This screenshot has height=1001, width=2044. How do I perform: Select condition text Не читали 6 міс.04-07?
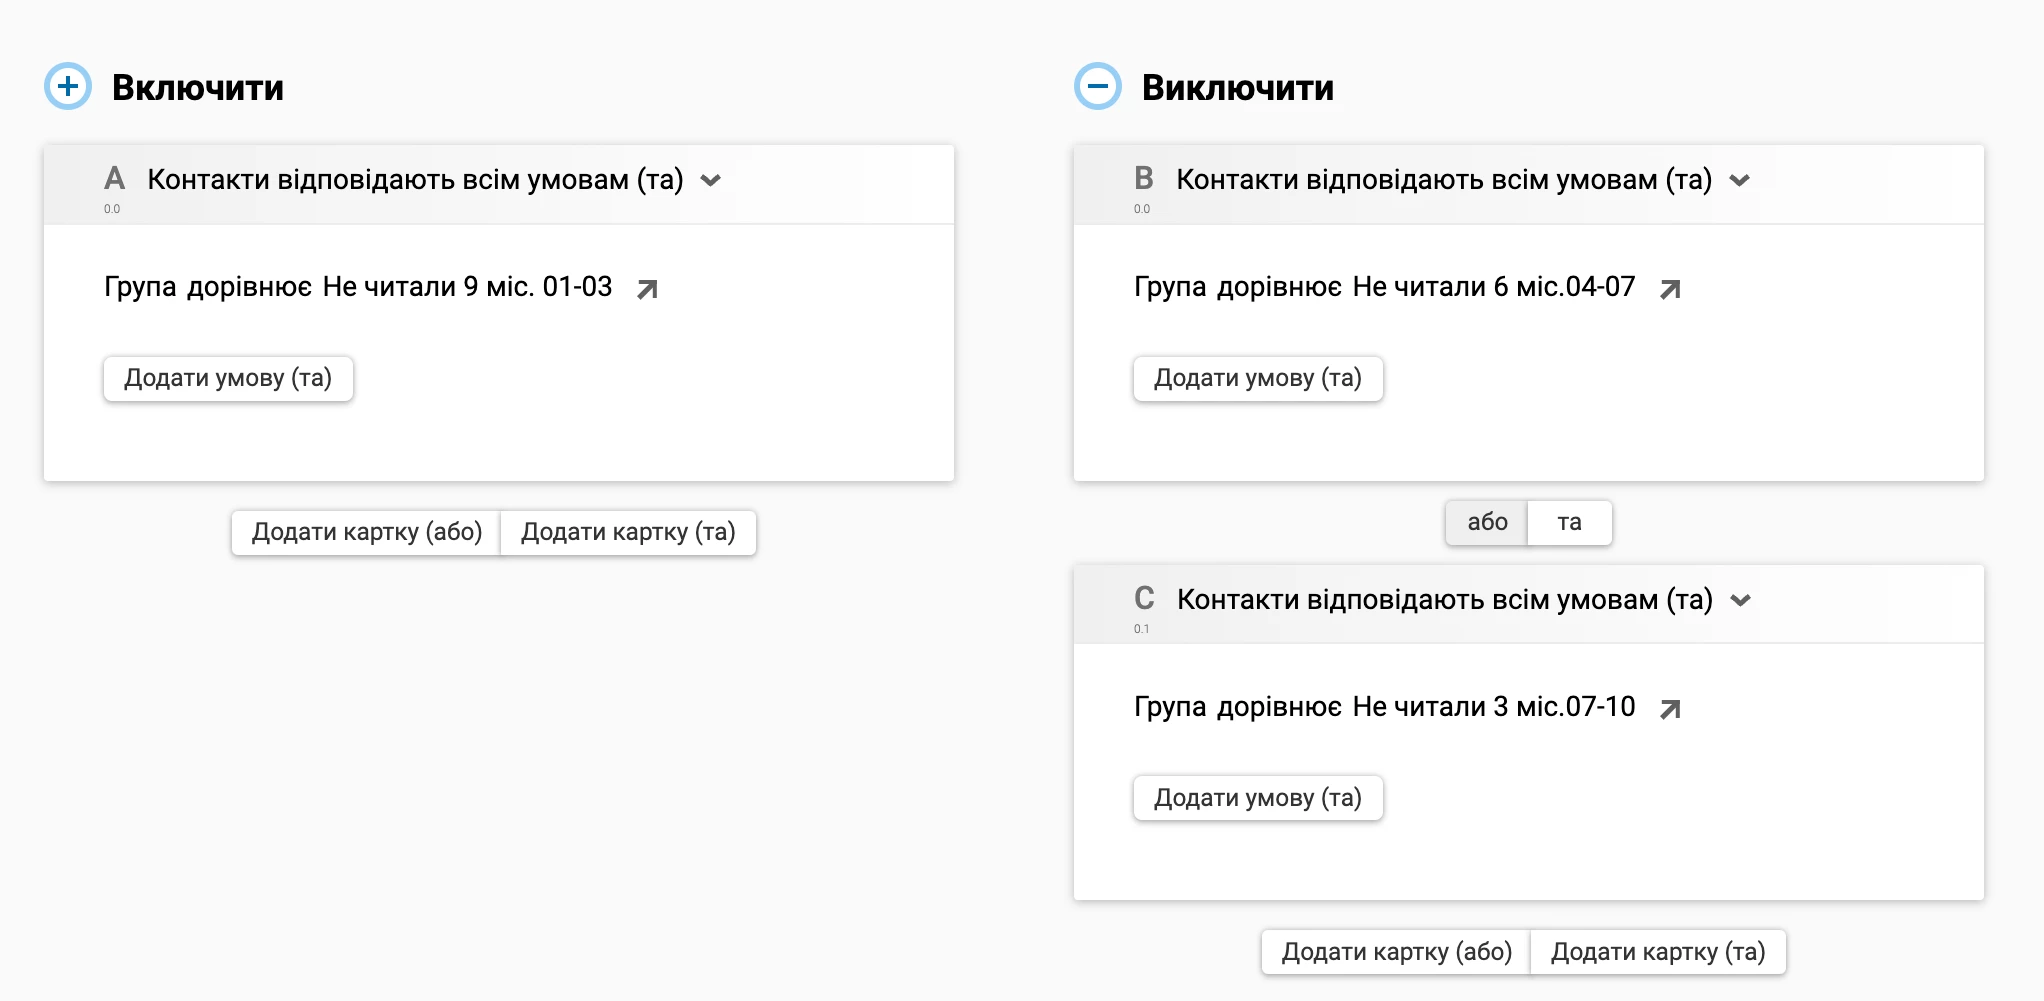(x=1494, y=287)
